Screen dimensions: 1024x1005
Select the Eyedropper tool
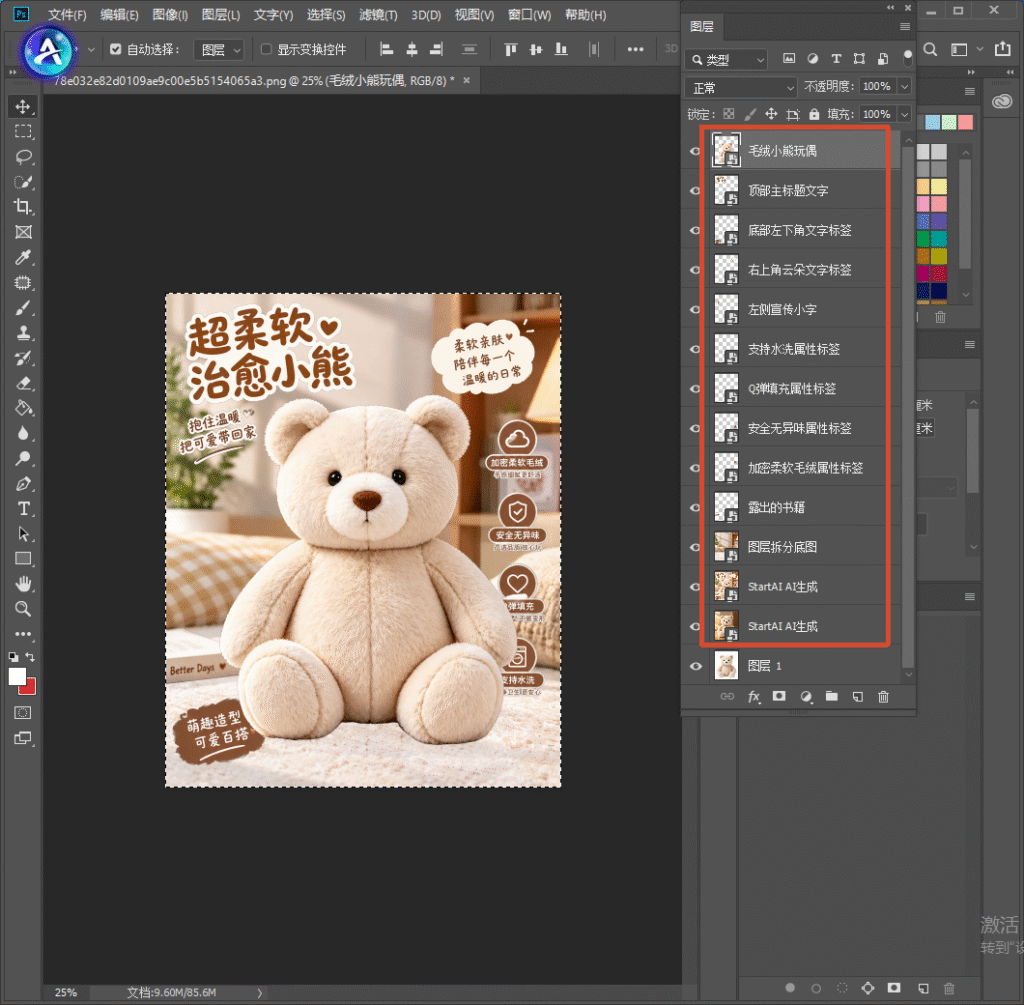point(23,257)
